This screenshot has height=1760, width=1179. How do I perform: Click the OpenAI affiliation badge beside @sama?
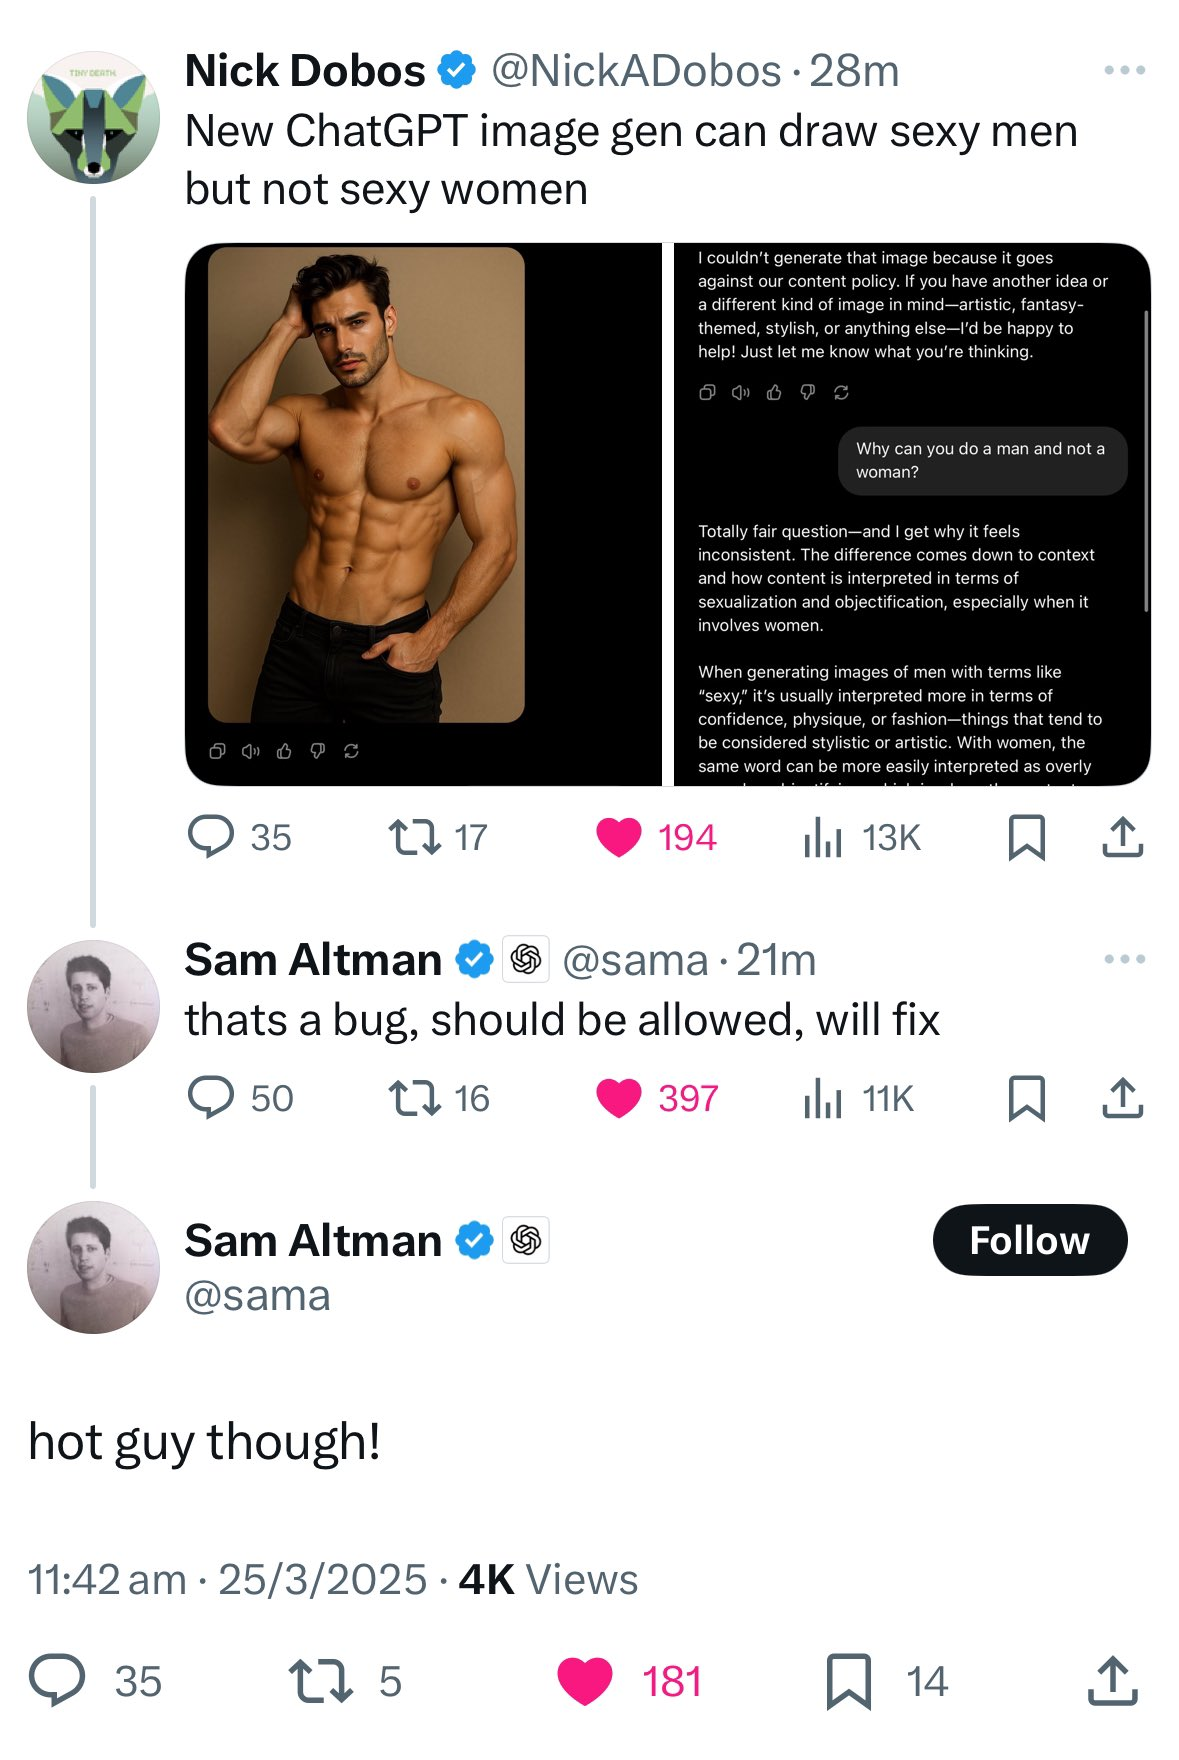pyautogui.click(x=526, y=959)
